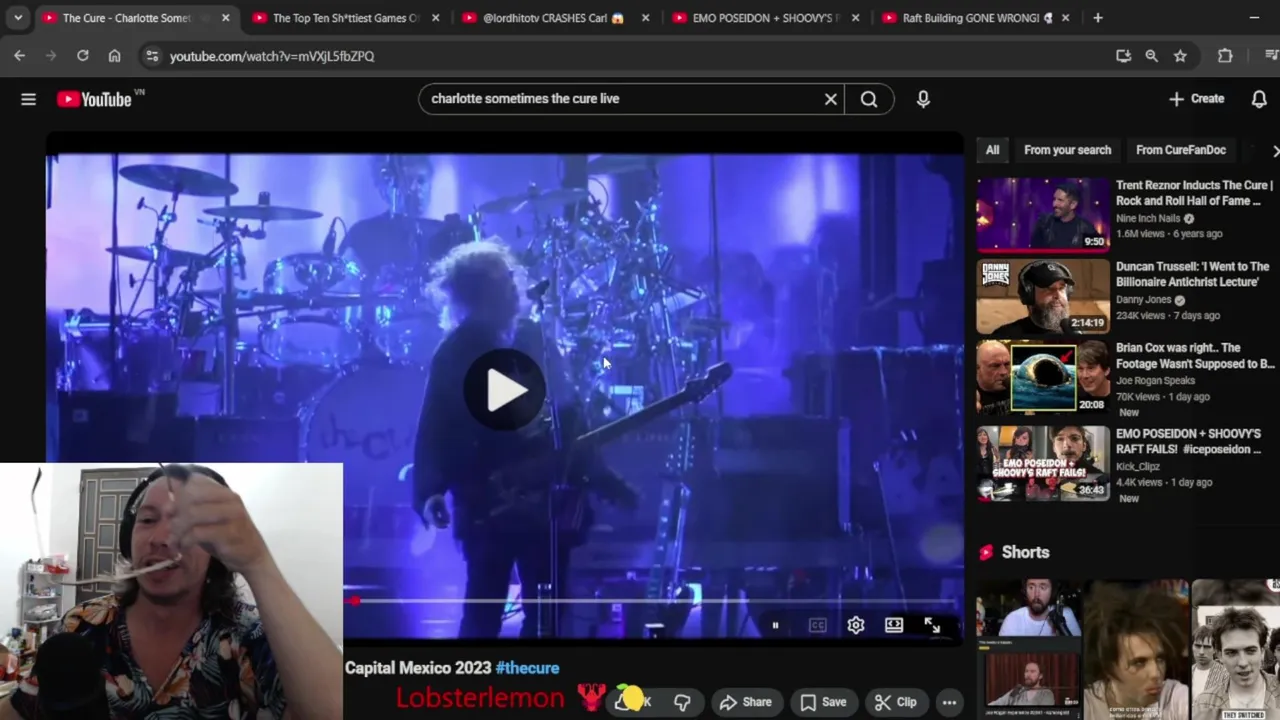Image resolution: width=1280 pixels, height=720 pixels.
Task: Open EMO POSEIDON raft fails video title
Action: tap(1189, 441)
